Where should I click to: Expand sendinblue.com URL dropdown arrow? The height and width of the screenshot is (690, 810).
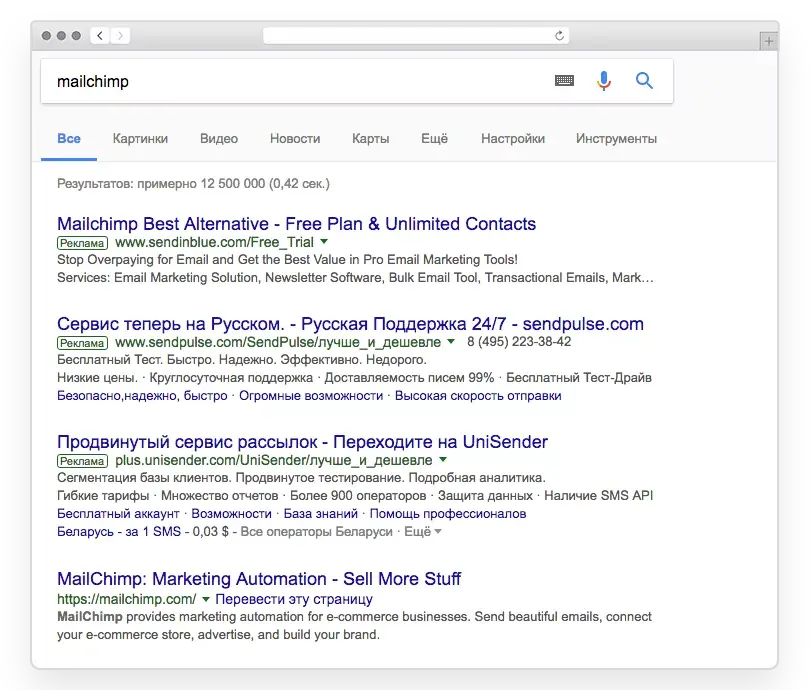[x=324, y=242]
